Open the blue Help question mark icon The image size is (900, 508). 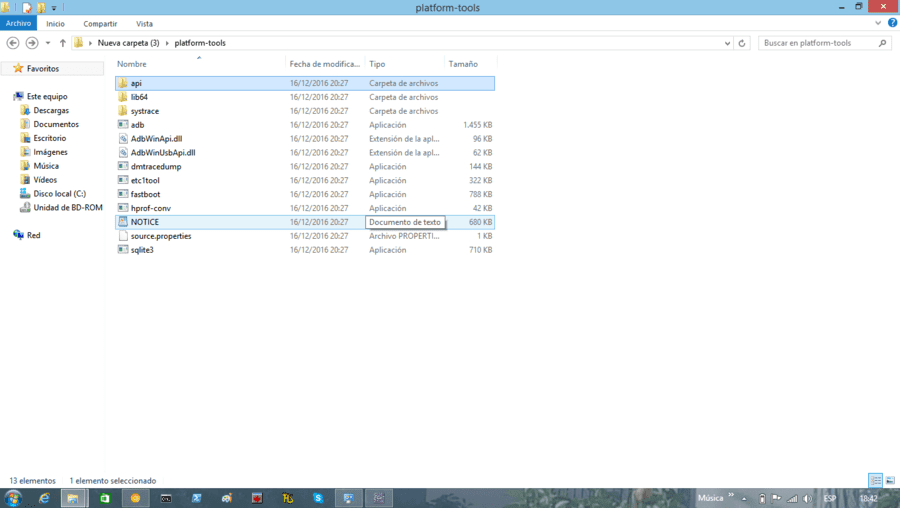[892, 23]
